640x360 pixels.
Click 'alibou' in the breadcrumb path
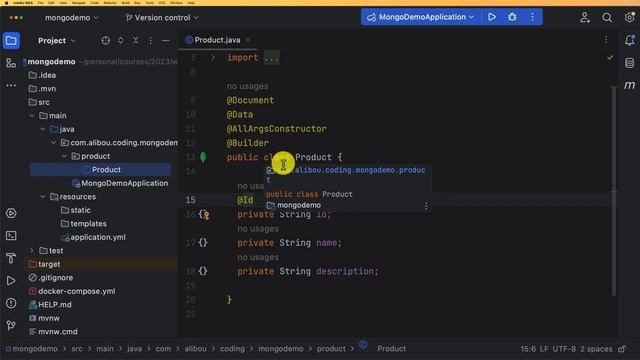196,349
